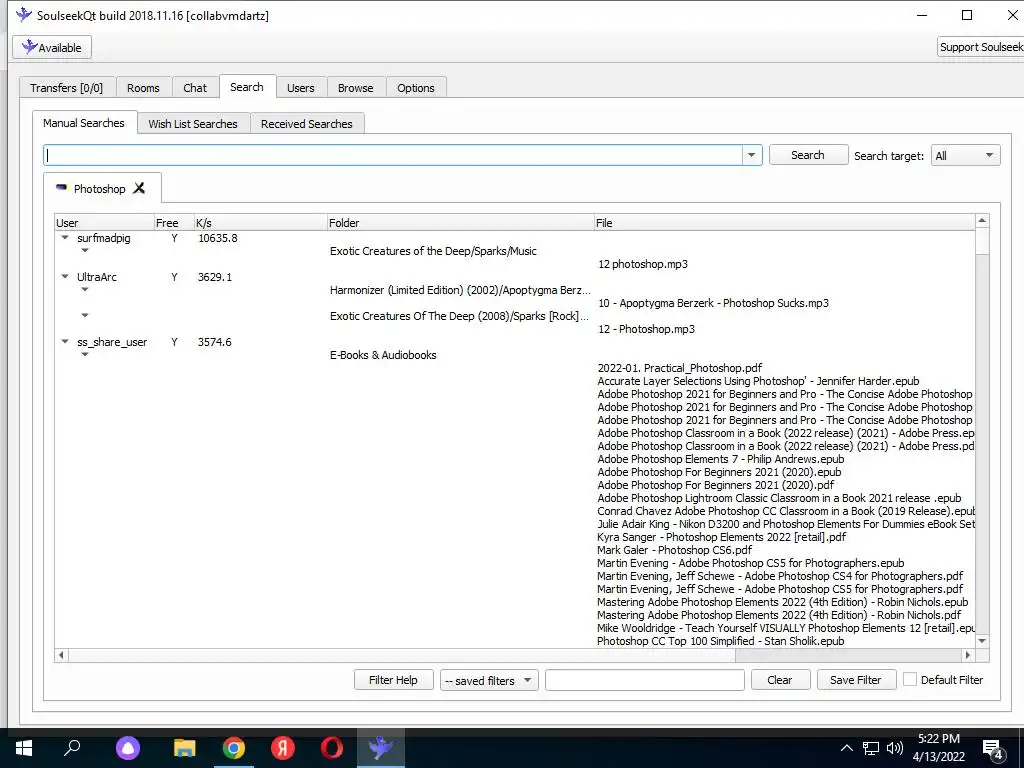Click the Search button

[808, 155]
